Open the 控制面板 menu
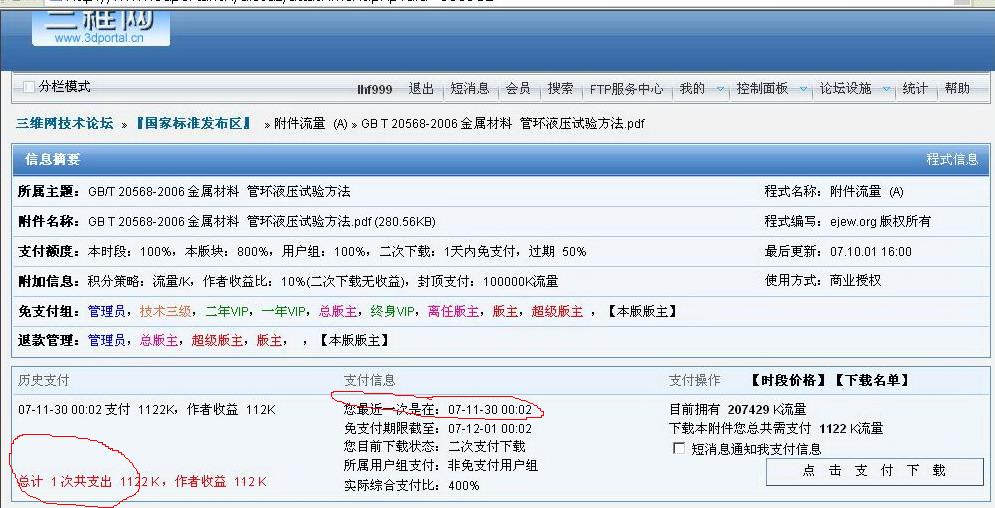This screenshot has height=508, width=995. tap(762, 89)
